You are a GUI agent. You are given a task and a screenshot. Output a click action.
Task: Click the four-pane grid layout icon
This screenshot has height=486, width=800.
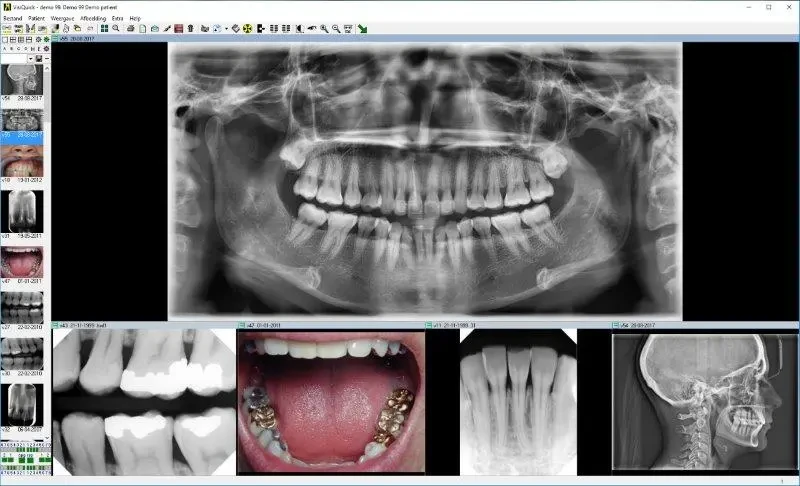click(104, 28)
